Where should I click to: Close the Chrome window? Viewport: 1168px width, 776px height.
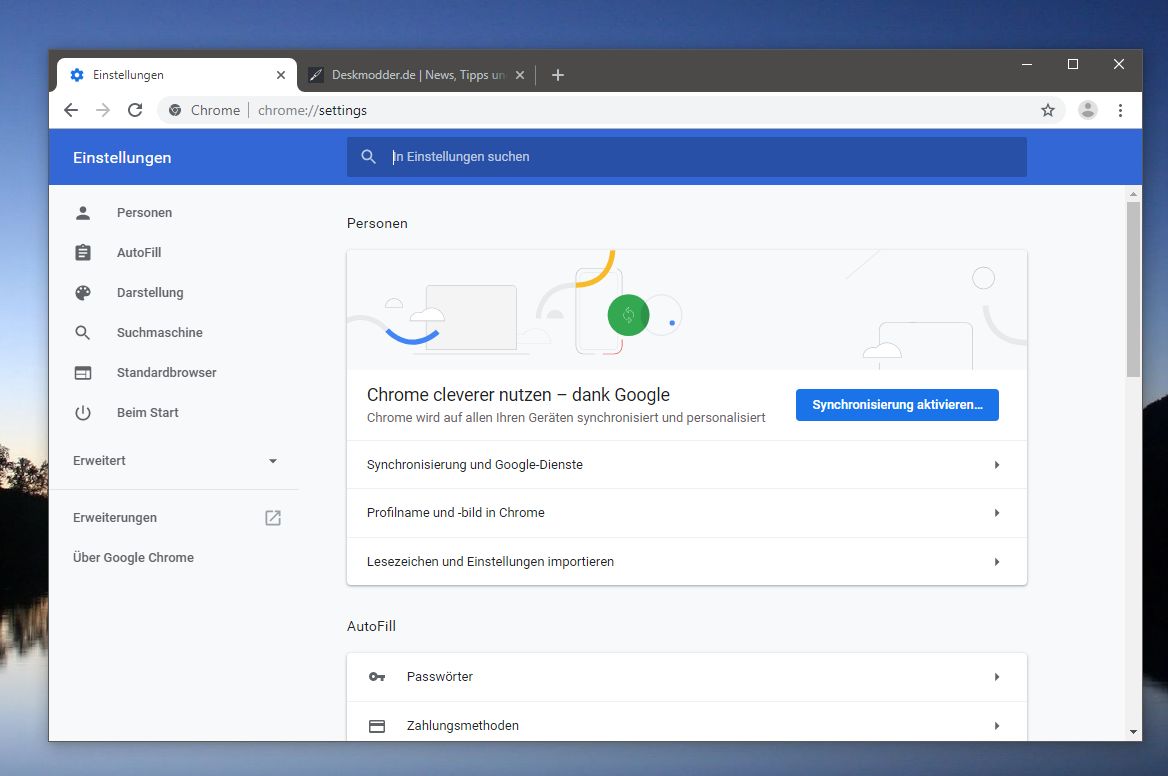1119,65
